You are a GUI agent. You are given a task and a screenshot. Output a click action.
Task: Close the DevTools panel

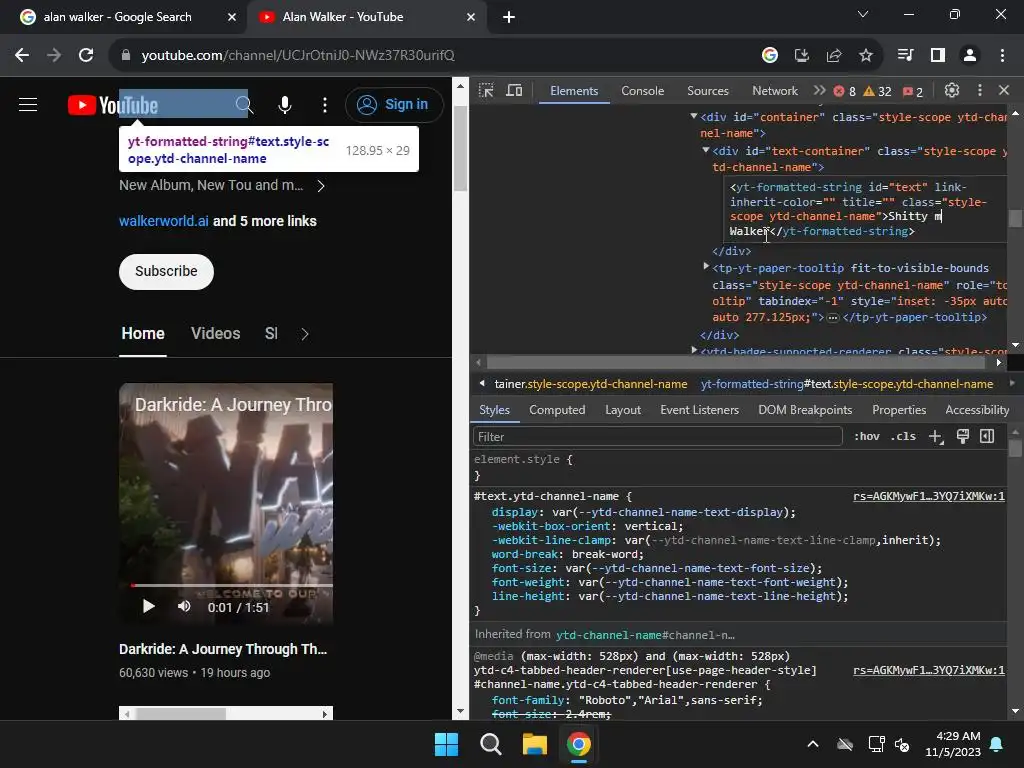1004,90
